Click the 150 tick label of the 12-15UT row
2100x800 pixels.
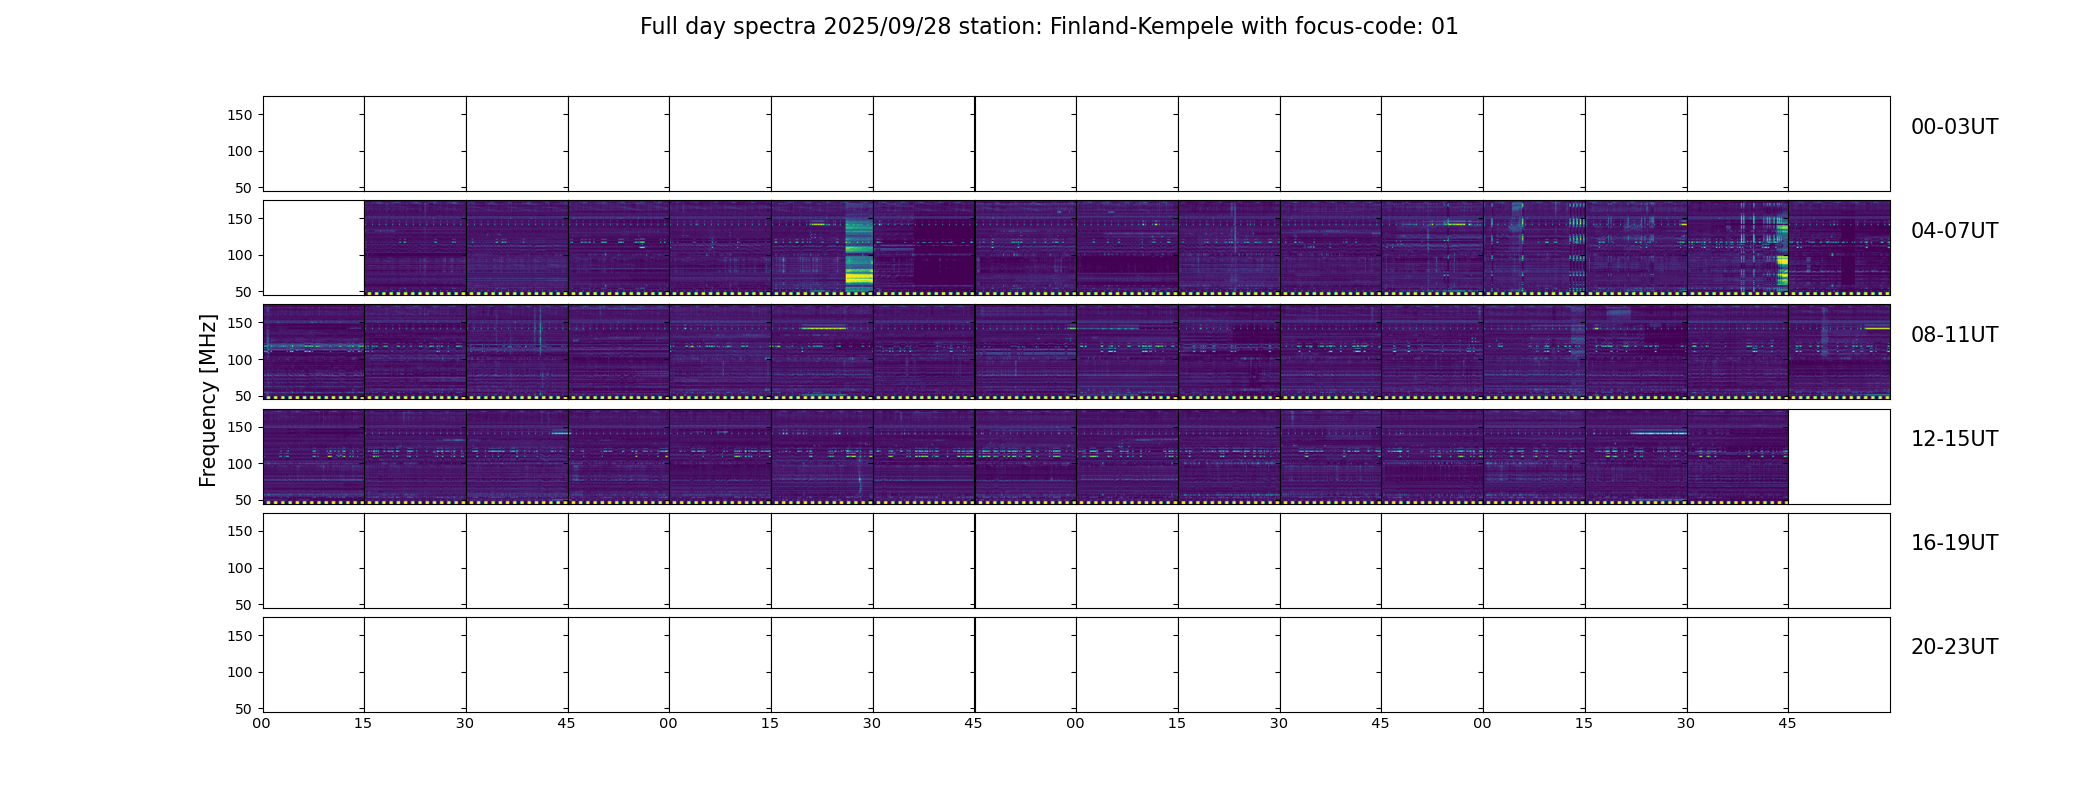click(x=240, y=427)
